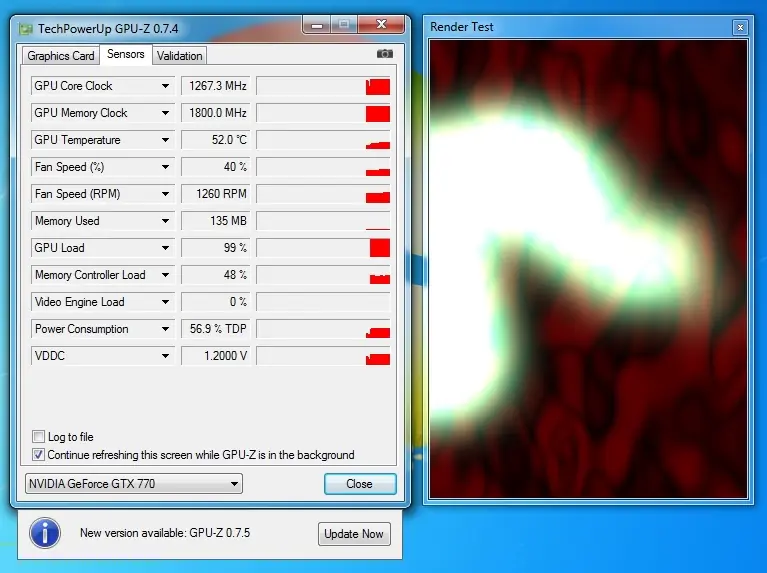Click the 52.0 °C temperature value

(216, 140)
